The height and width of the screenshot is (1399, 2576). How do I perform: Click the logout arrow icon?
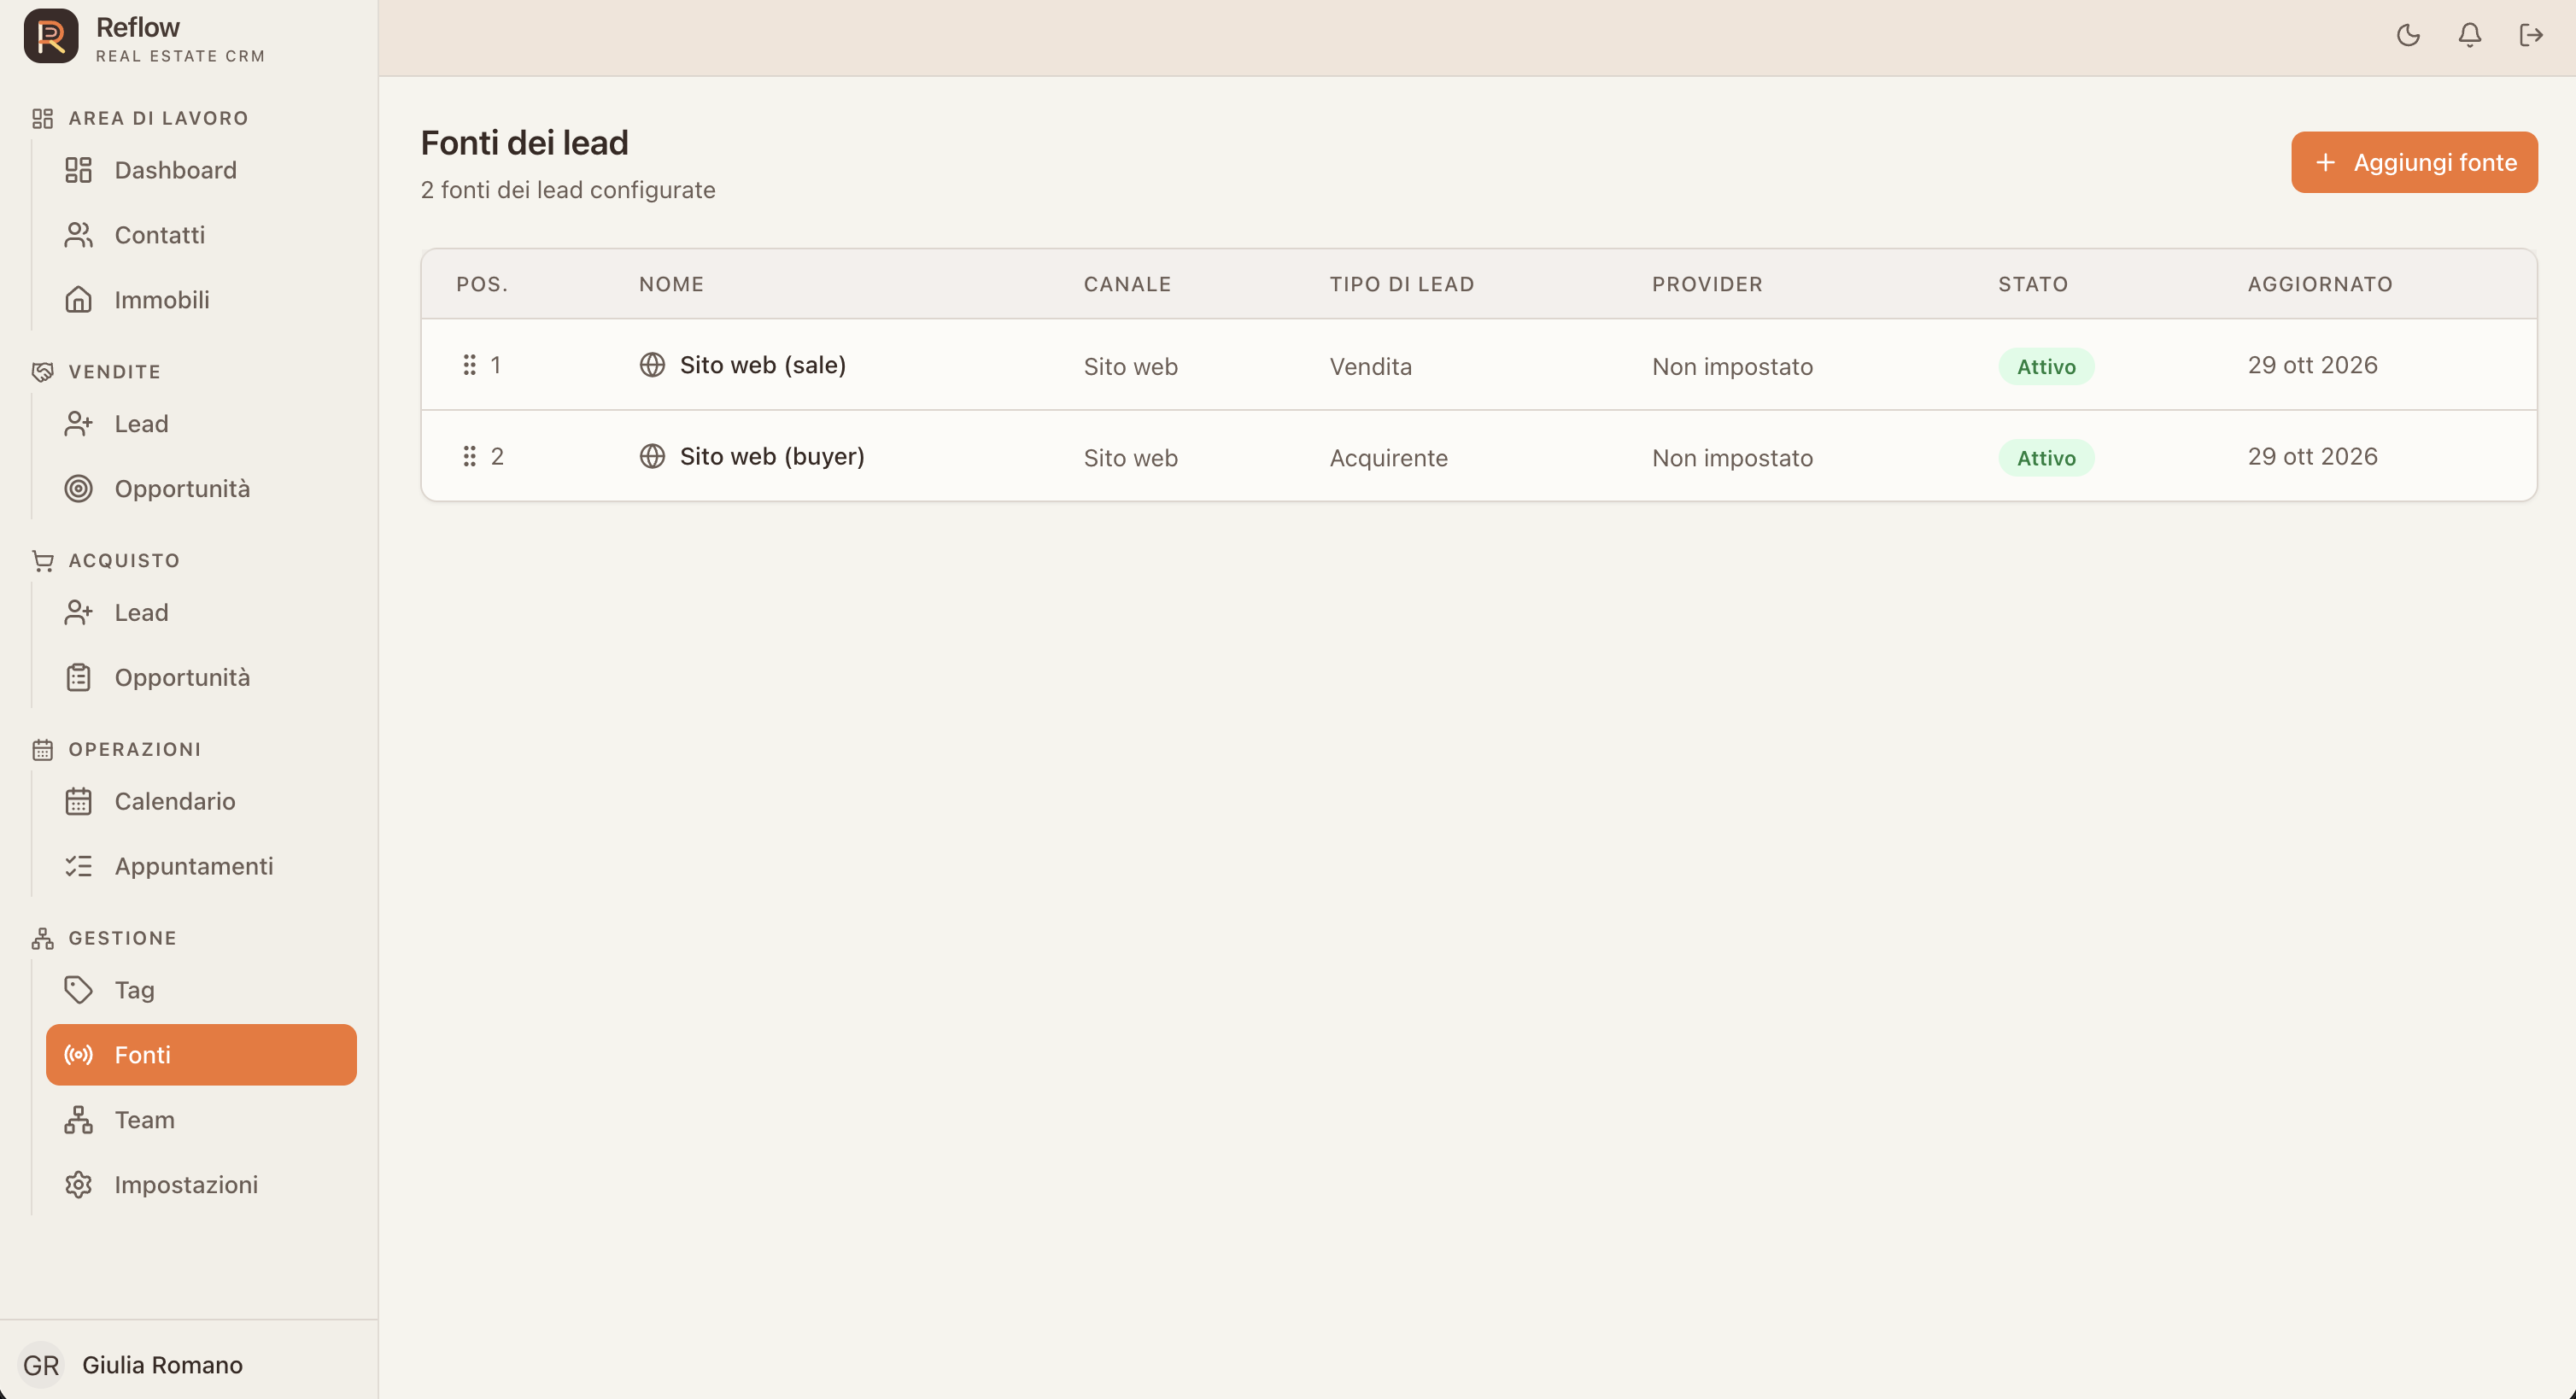pyautogui.click(x=2530, y=36)
